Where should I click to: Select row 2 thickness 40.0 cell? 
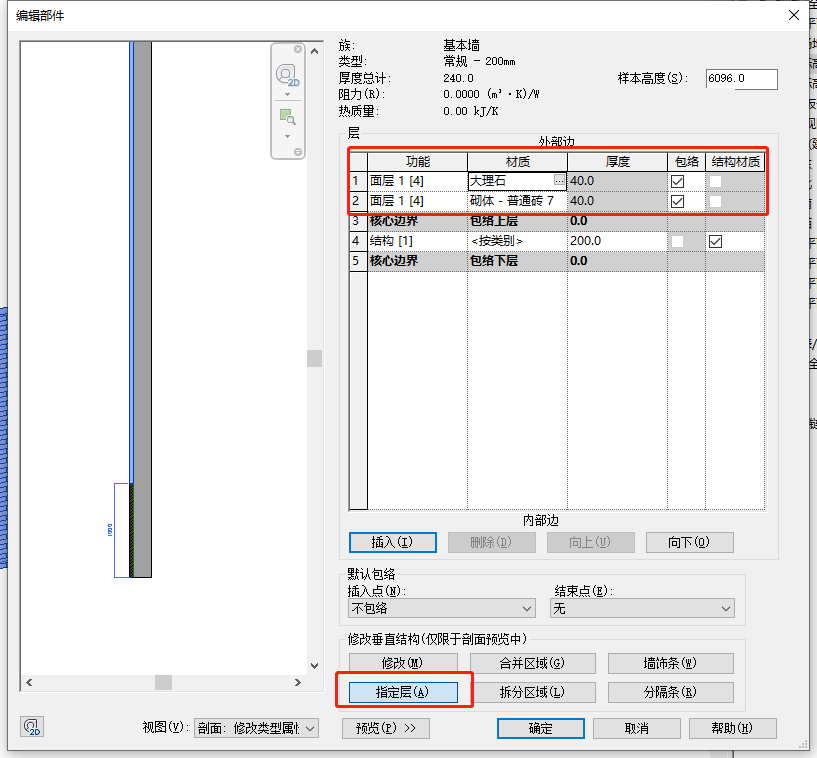[x=617, y=201]
